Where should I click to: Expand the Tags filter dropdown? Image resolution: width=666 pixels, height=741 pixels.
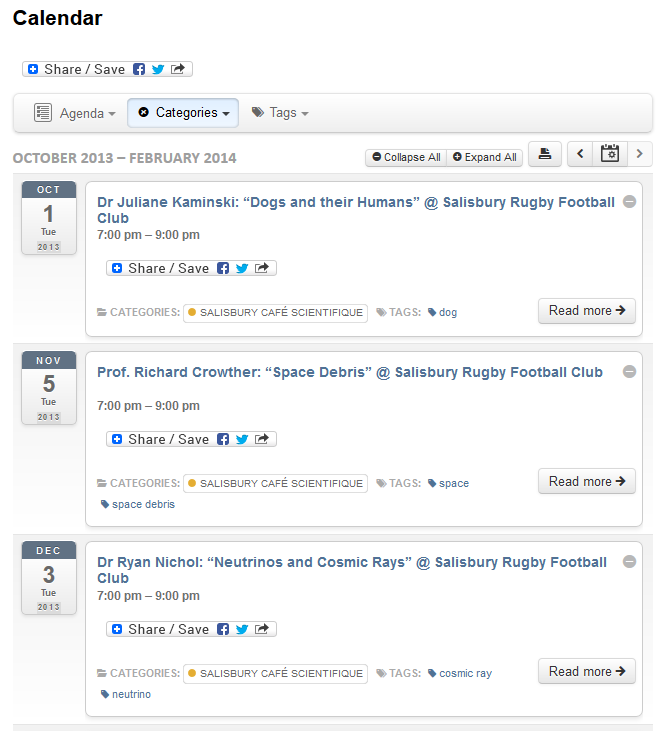click(280, 113)
